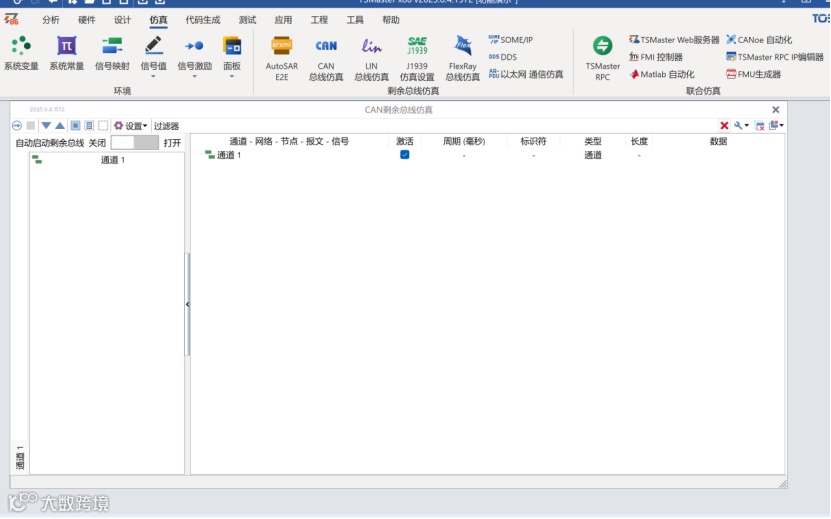This screenshot has width=831, height=519.
Task: Click the 面板 panel icon
Action: [232, 46]
